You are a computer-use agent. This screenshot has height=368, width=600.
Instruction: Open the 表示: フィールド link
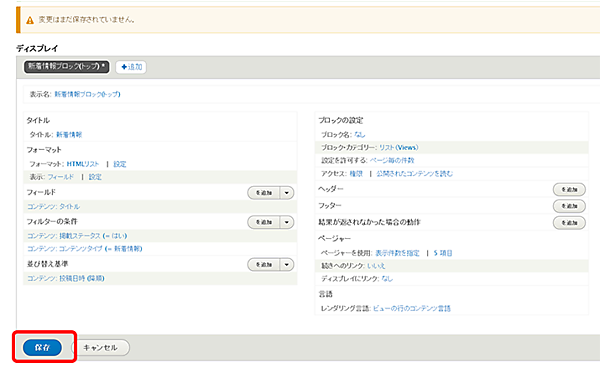pyautogui.click(x=61, y=177)
